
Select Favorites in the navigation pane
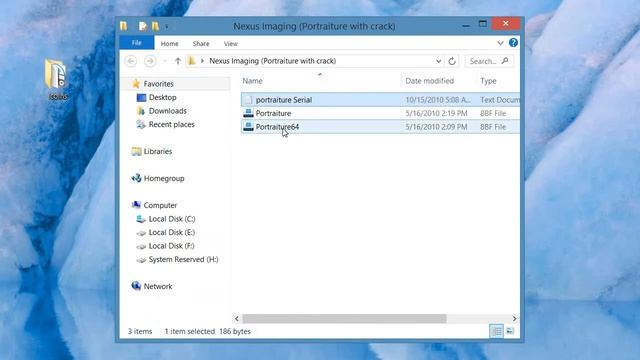click(x=158, y=84)
